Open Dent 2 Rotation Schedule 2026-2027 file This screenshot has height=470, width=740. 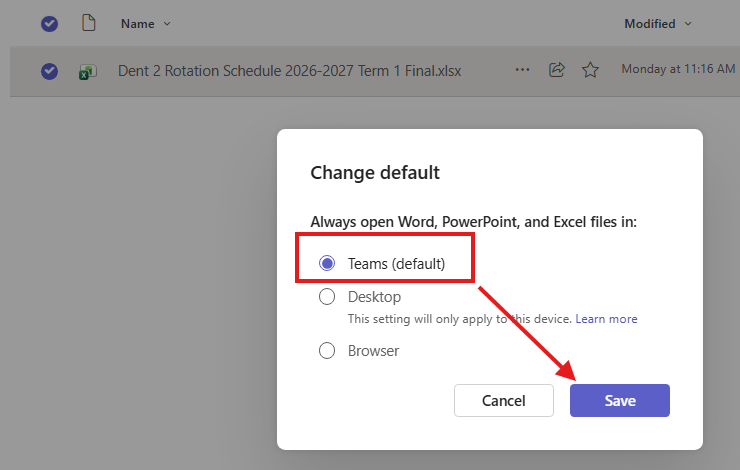tap(289, 71)
